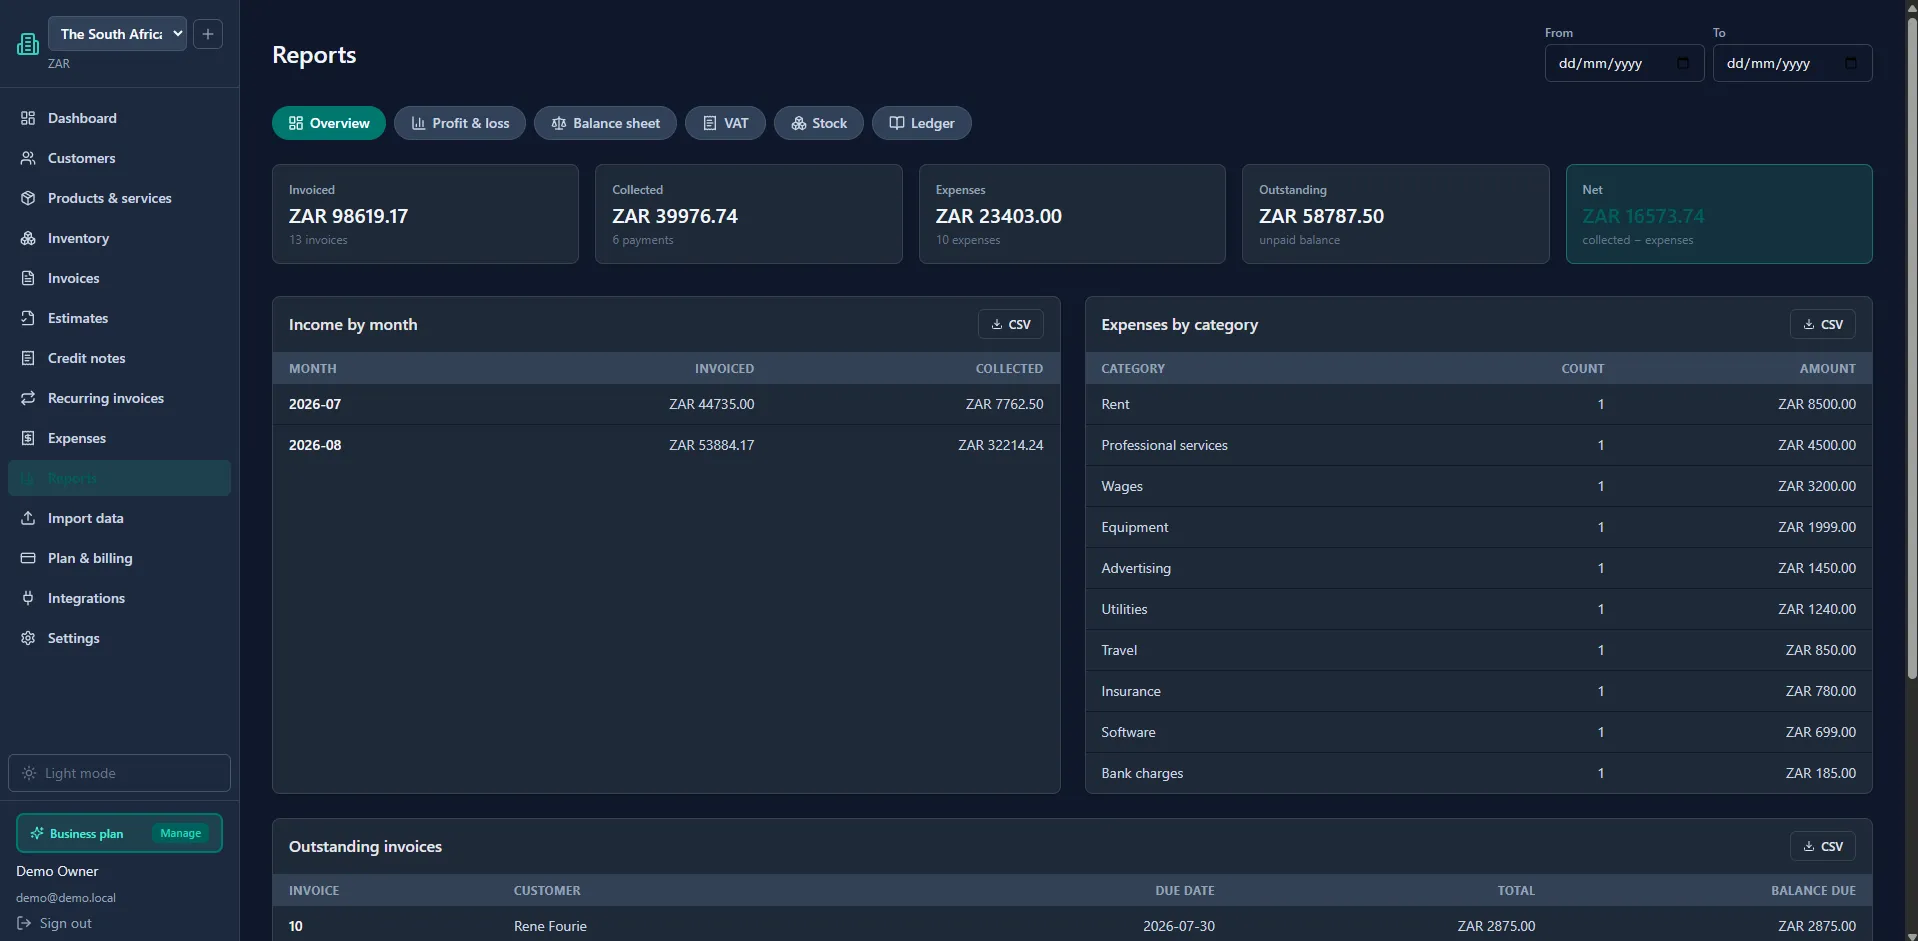Click the scales icon on Balance sheet tab
1918x941 pixels.
(559, 123)
